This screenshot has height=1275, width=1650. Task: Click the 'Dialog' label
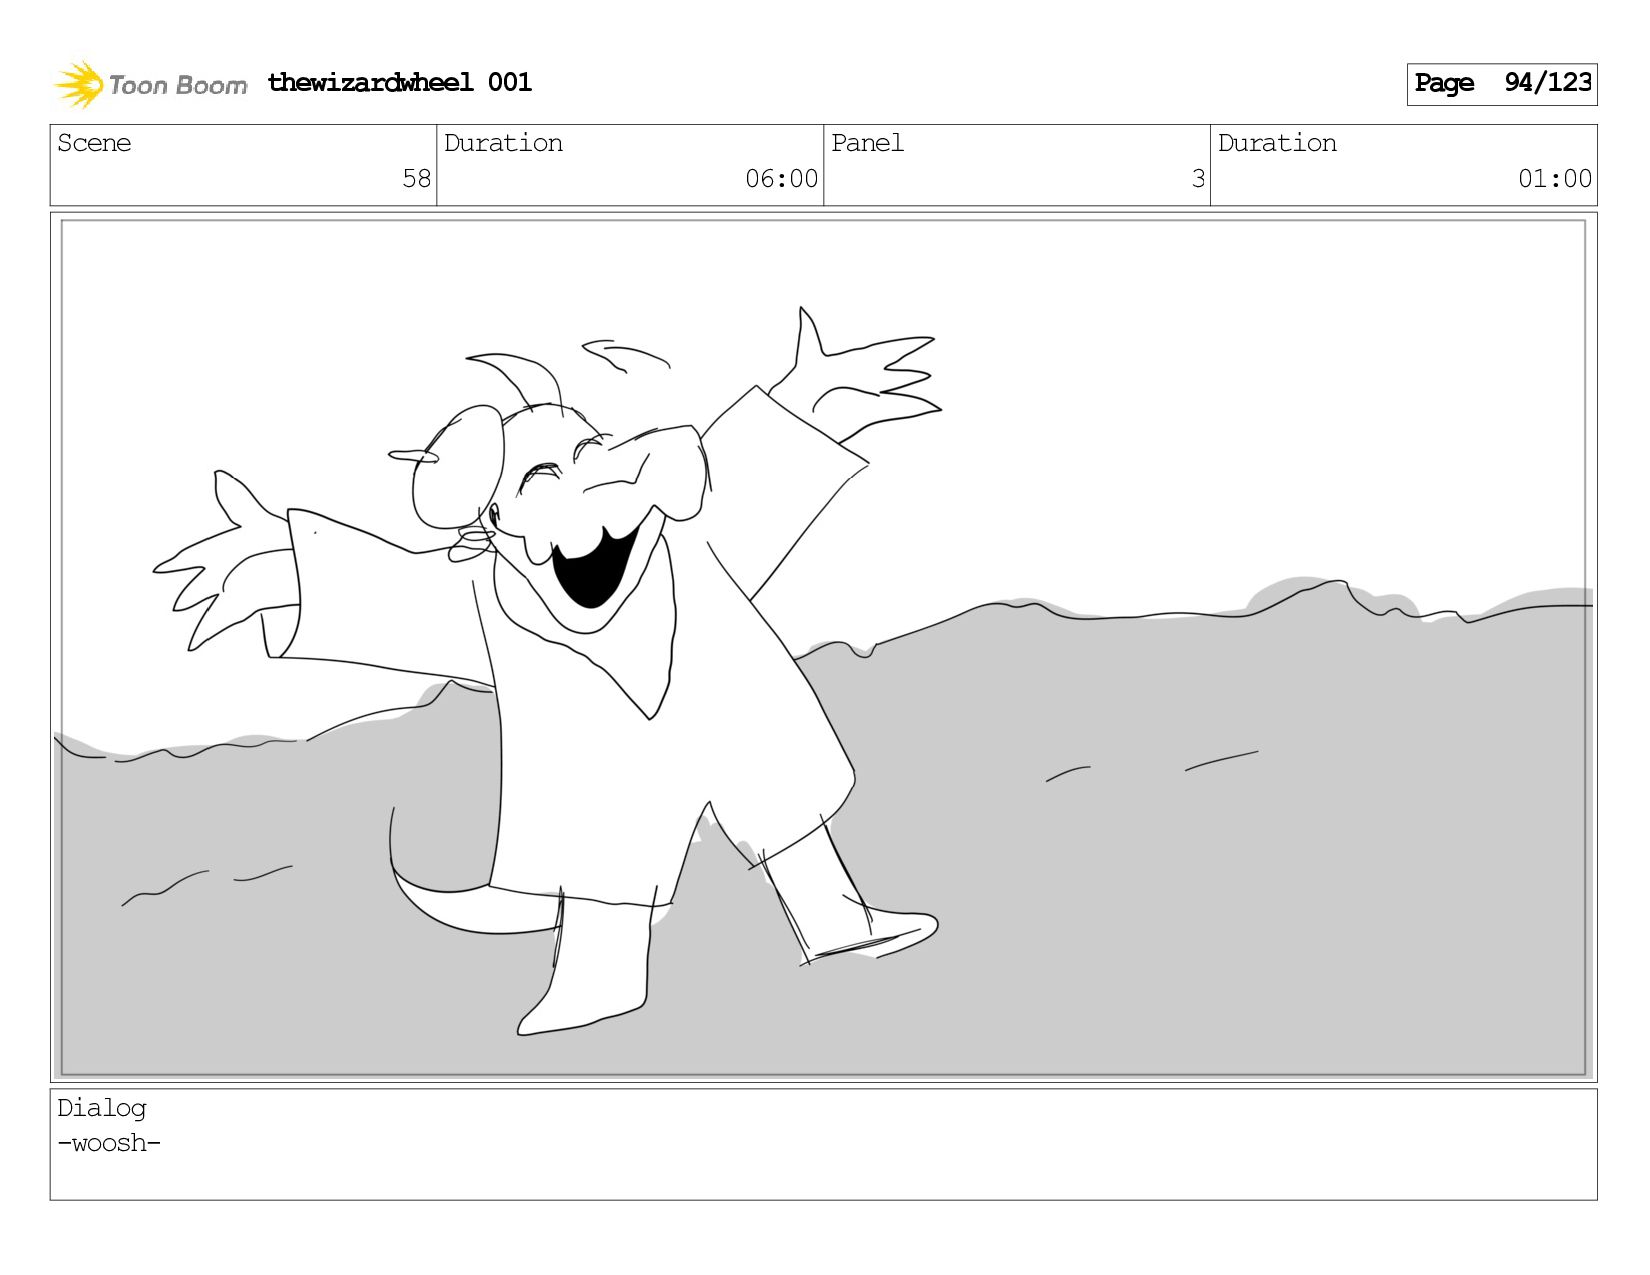(x=102, y=1108)
